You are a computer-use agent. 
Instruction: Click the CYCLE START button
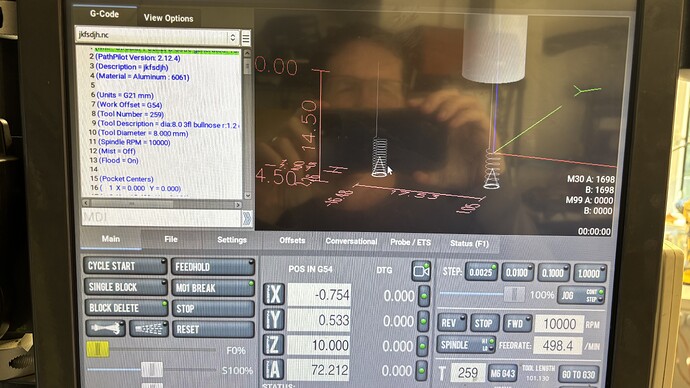pos(125,266)
